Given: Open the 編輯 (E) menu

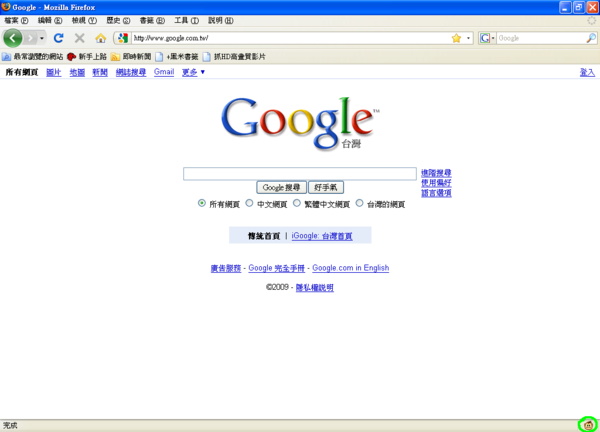Looking at the screenshot, I should [x=50, y=20].
